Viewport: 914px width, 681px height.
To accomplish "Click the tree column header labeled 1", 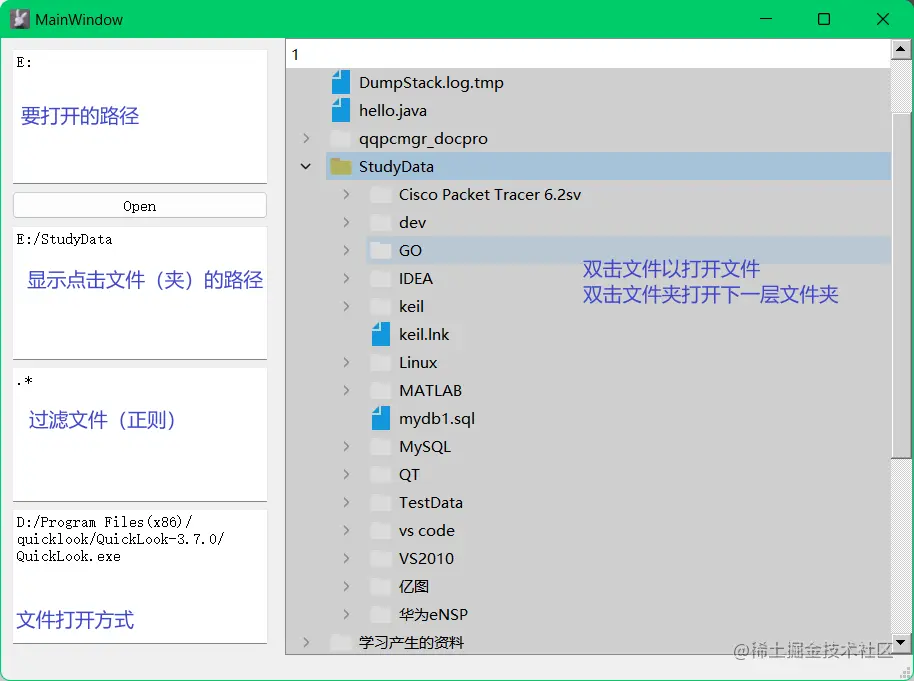I will pos(588,54).
